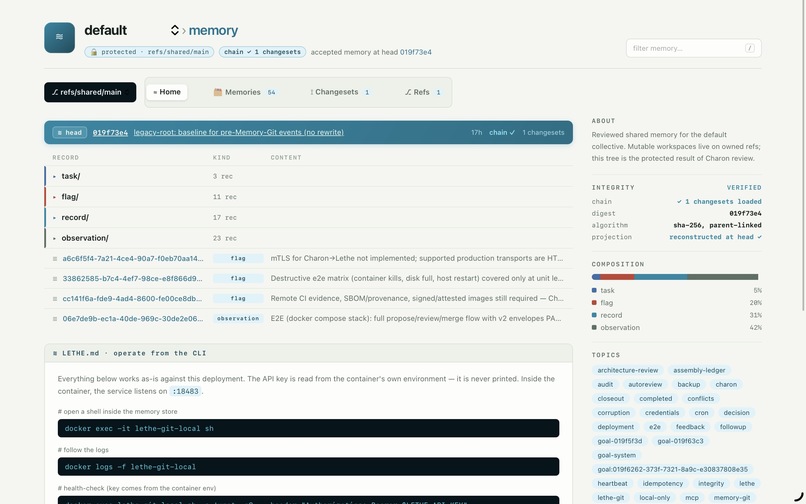The height and width of the screenshot is (504, 806).
Task: Click the observation kind badge on the E2E row
Action: 238,318
